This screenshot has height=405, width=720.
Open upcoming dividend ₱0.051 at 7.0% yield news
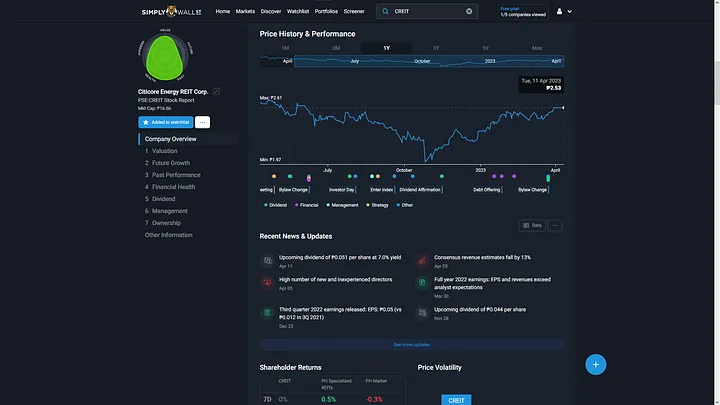point(340,258)
